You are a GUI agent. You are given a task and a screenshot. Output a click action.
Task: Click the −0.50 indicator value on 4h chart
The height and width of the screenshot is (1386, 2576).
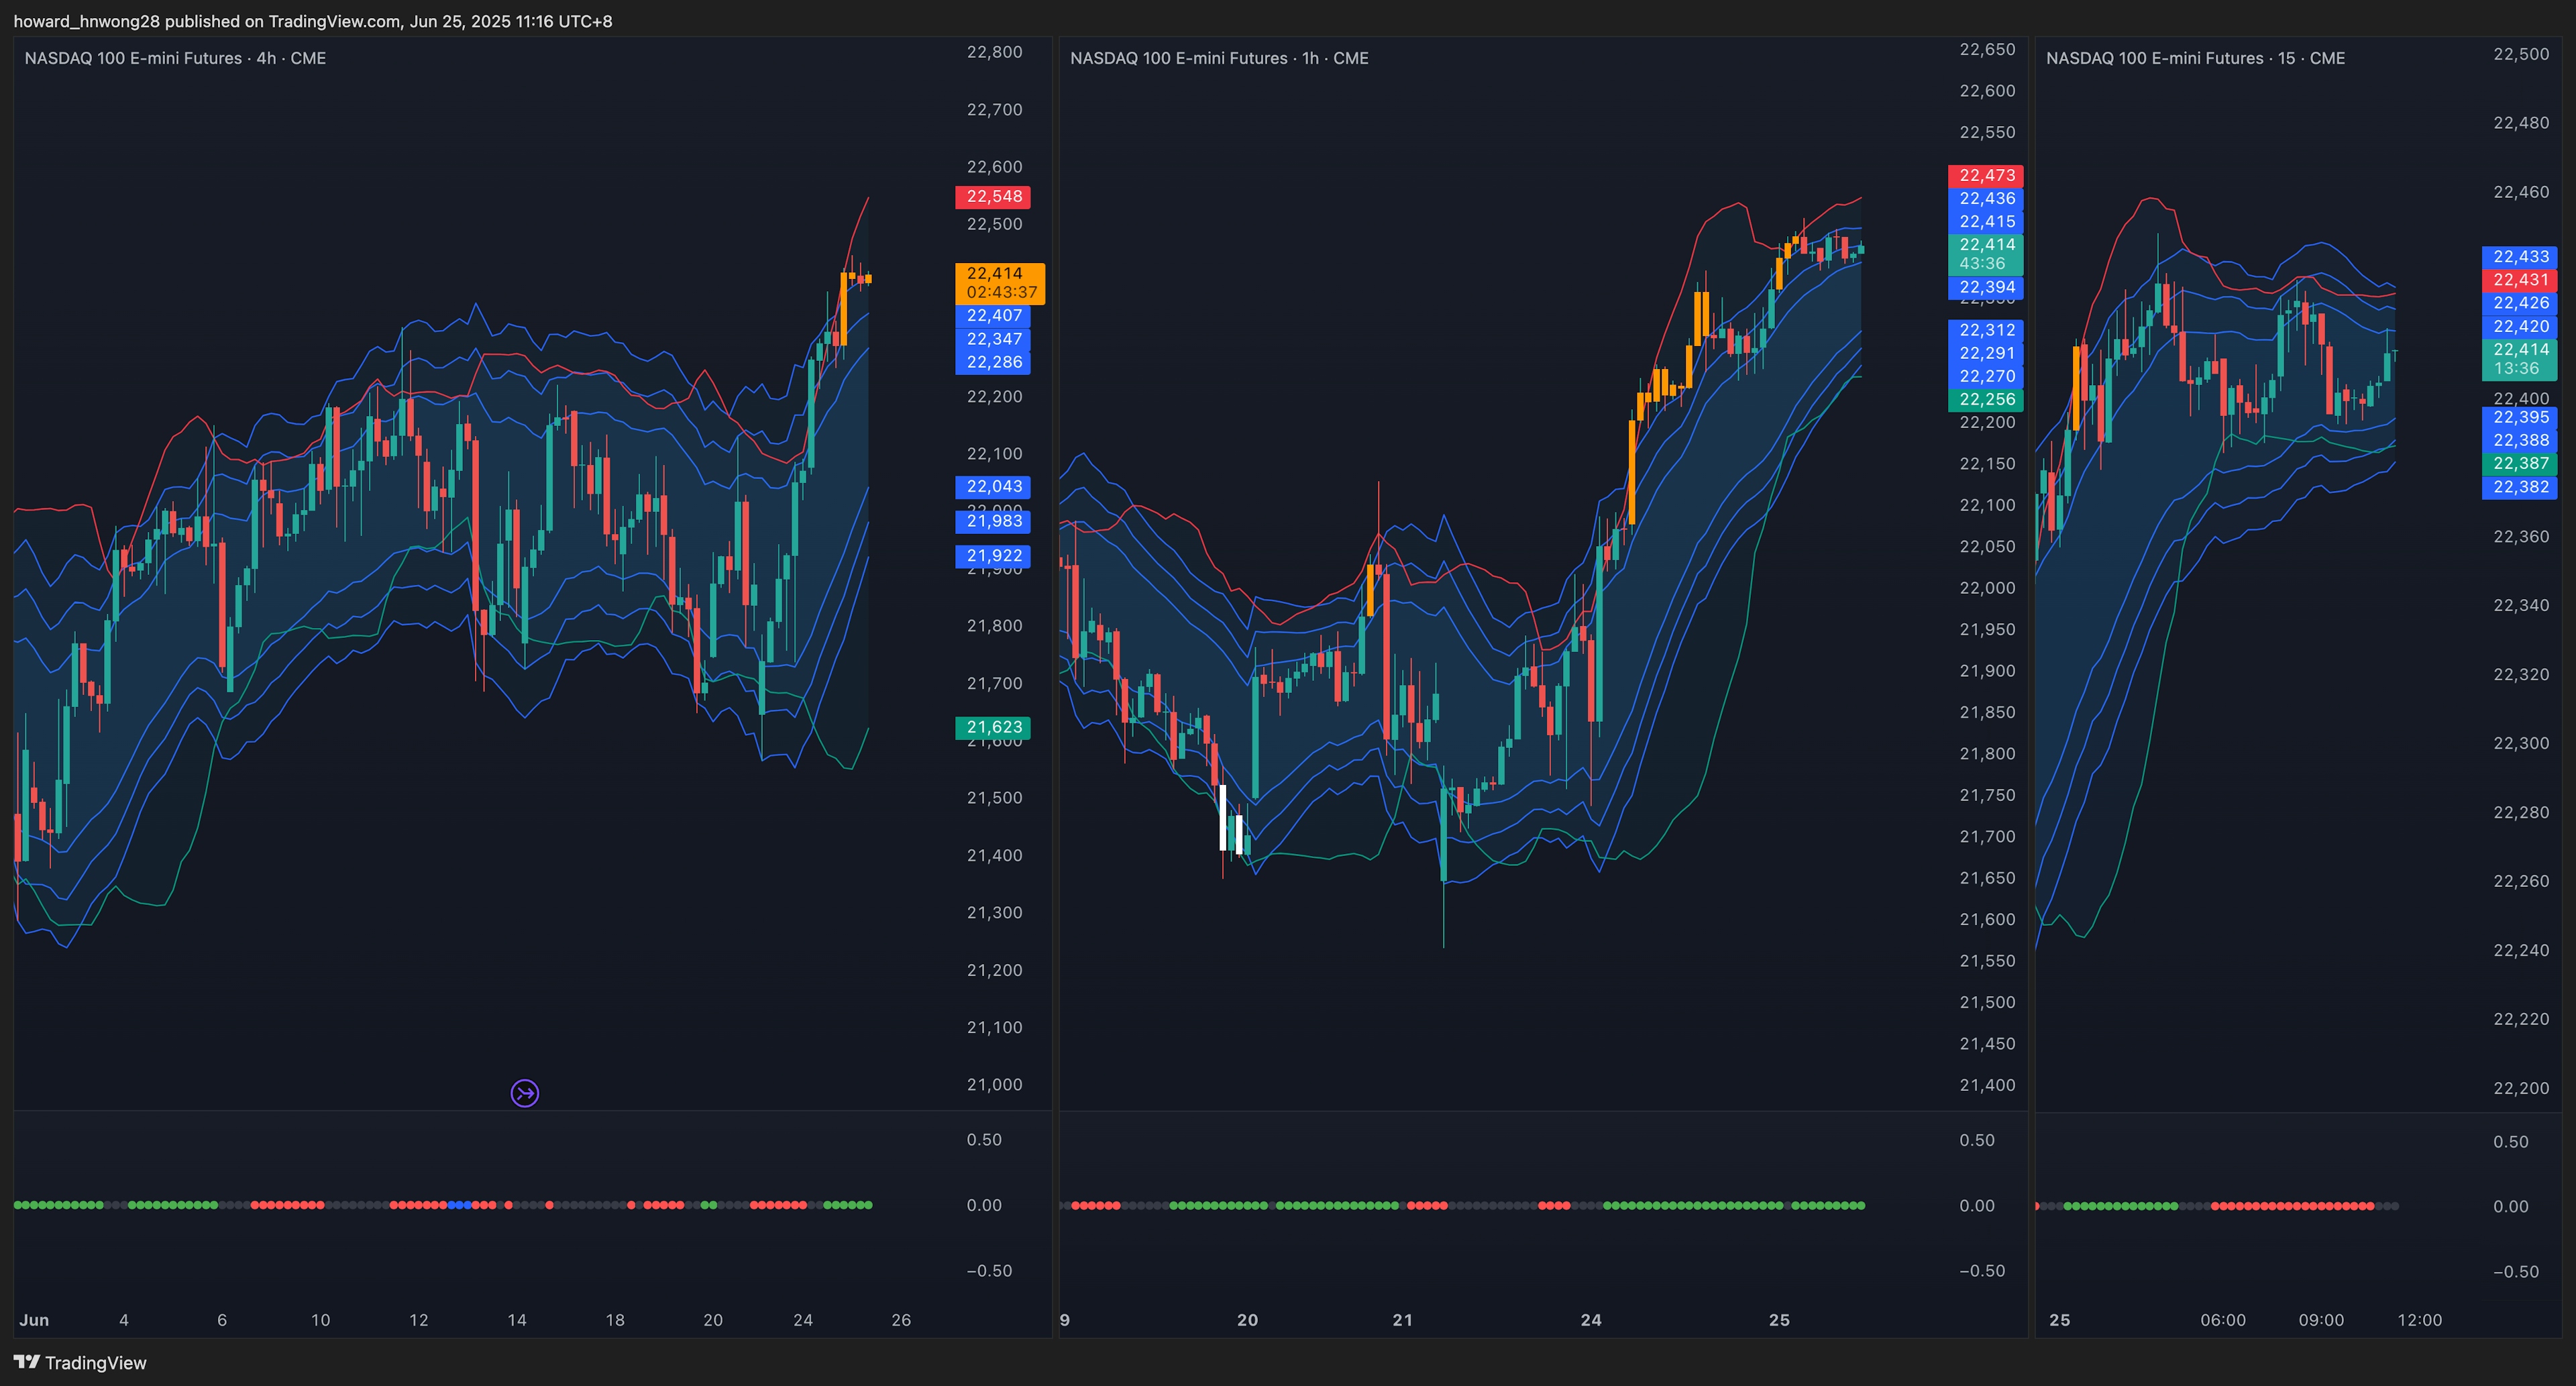989,1271
